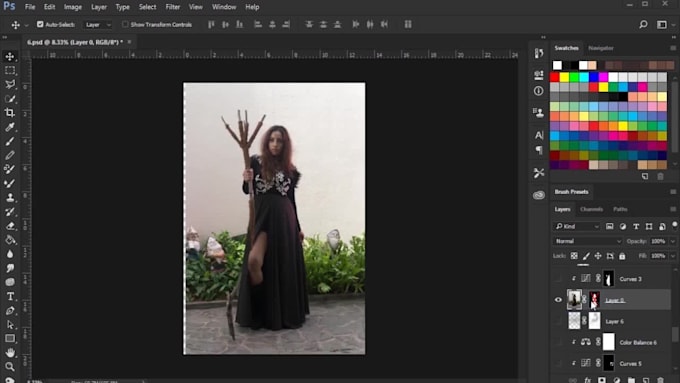Toggle lock position button
The height and width of the screenshot is (383, 680).
(598, 256)
